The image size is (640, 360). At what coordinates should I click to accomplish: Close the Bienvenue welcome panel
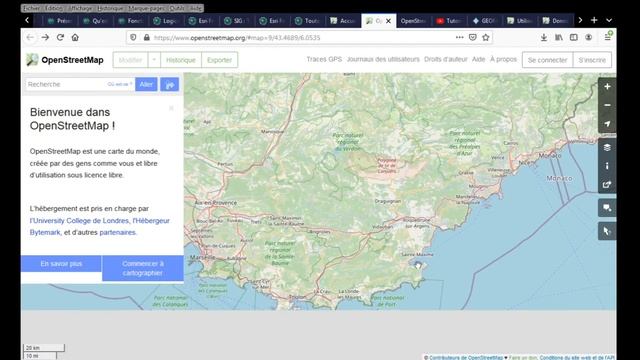pos(171,108)
